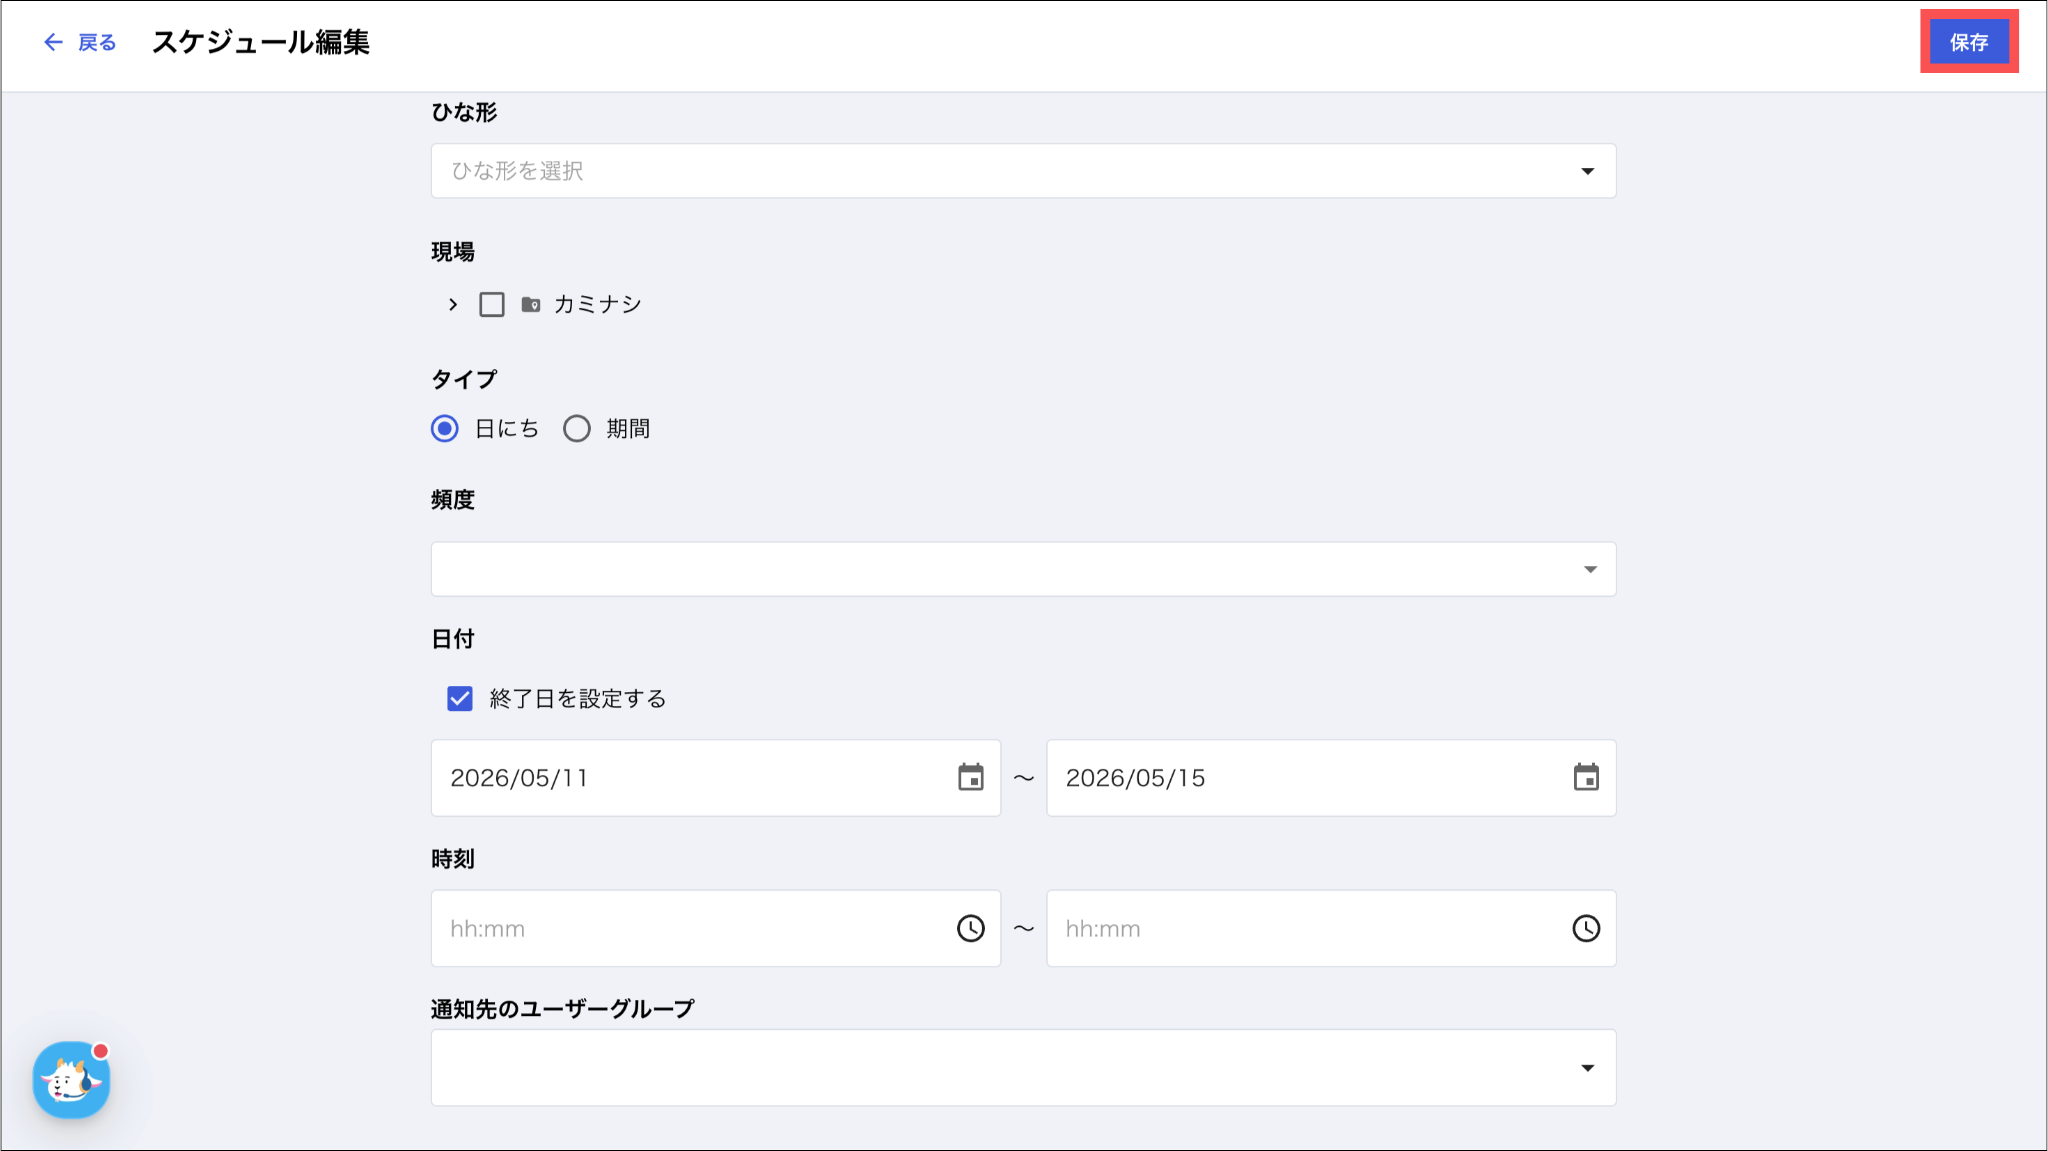Click the 保存 button
Image resolution: width=2048 pixels, height=1151 pixels.
point(1969,42)
